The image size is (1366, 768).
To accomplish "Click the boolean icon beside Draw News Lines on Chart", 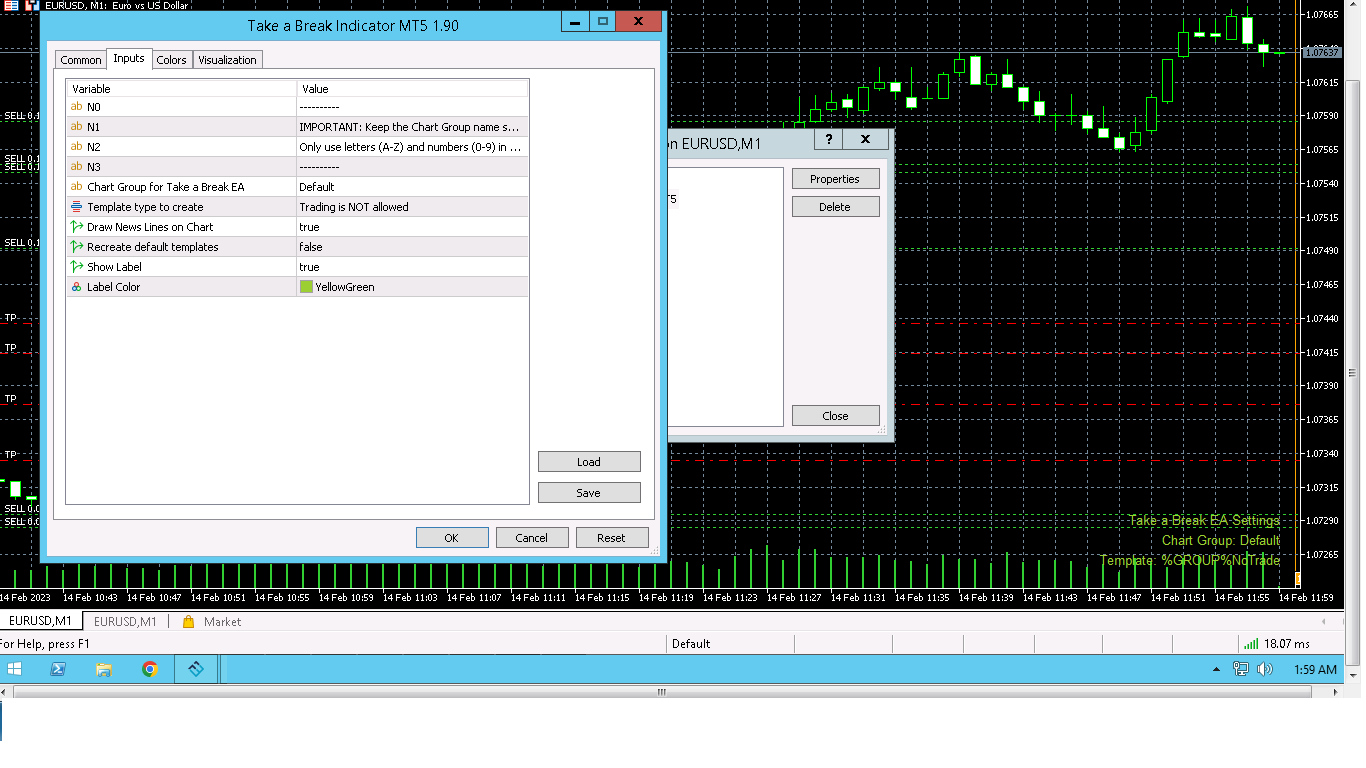I will pos(77,227).
